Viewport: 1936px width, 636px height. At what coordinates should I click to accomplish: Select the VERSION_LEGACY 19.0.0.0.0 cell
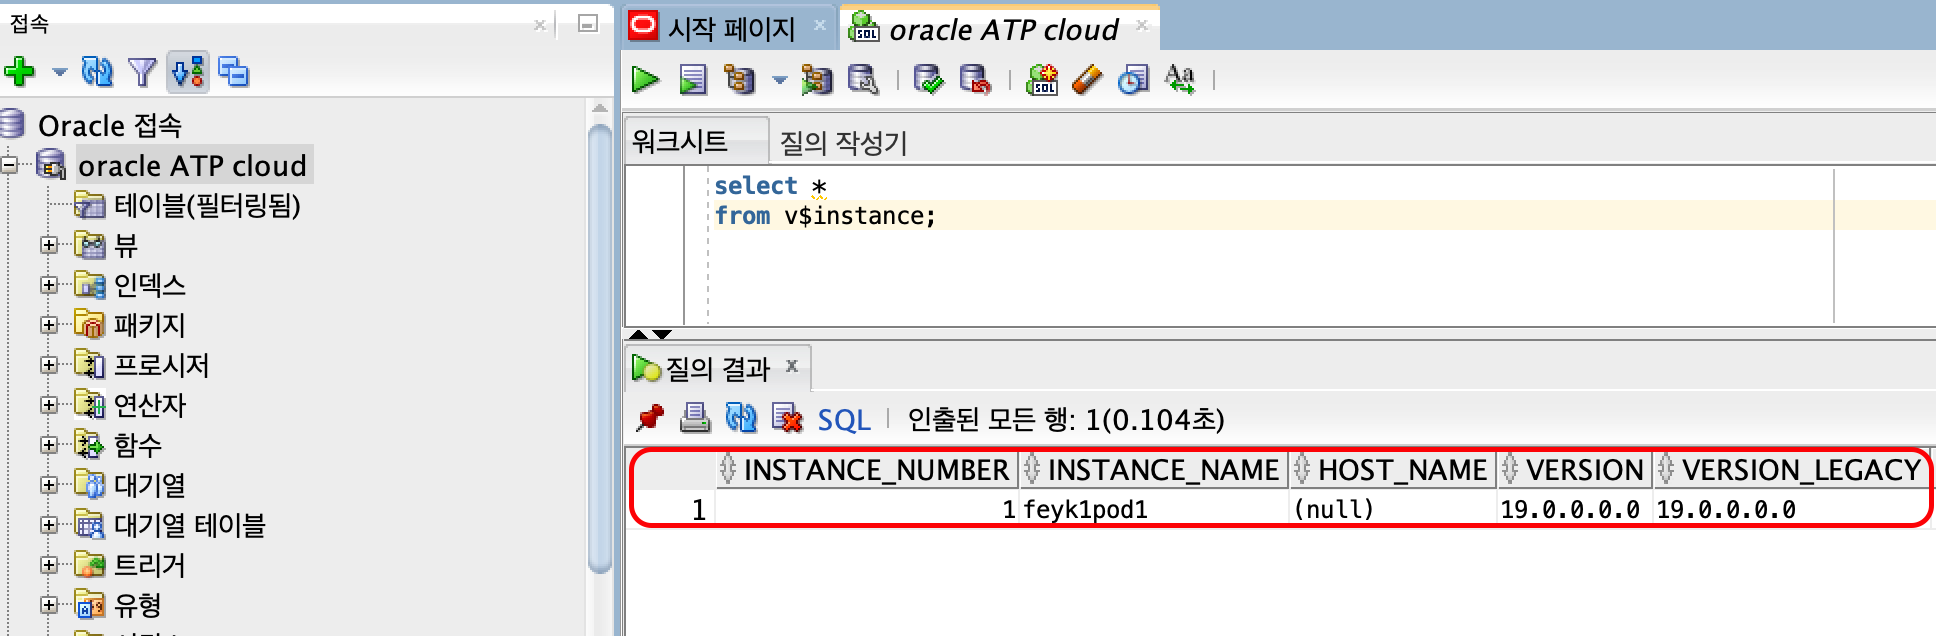coord(1790,509)
